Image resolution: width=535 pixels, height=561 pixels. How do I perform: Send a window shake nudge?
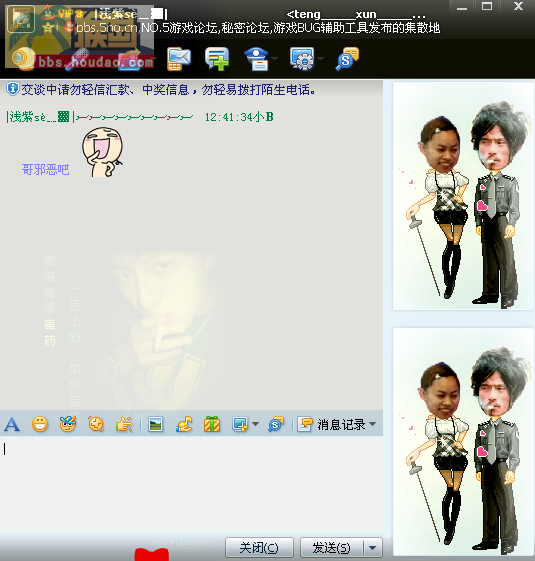pyautogui.click(x=96, y=425)
